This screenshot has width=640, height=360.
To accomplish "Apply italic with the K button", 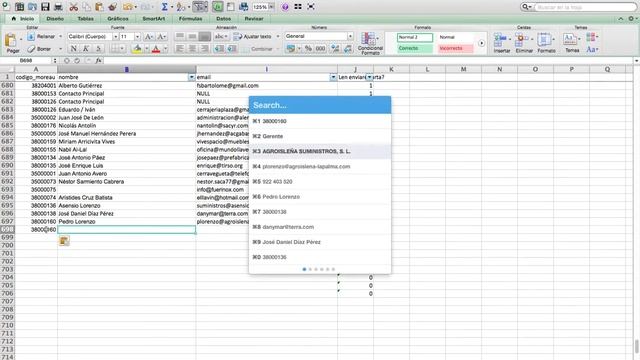I will [x=86, y=49].
